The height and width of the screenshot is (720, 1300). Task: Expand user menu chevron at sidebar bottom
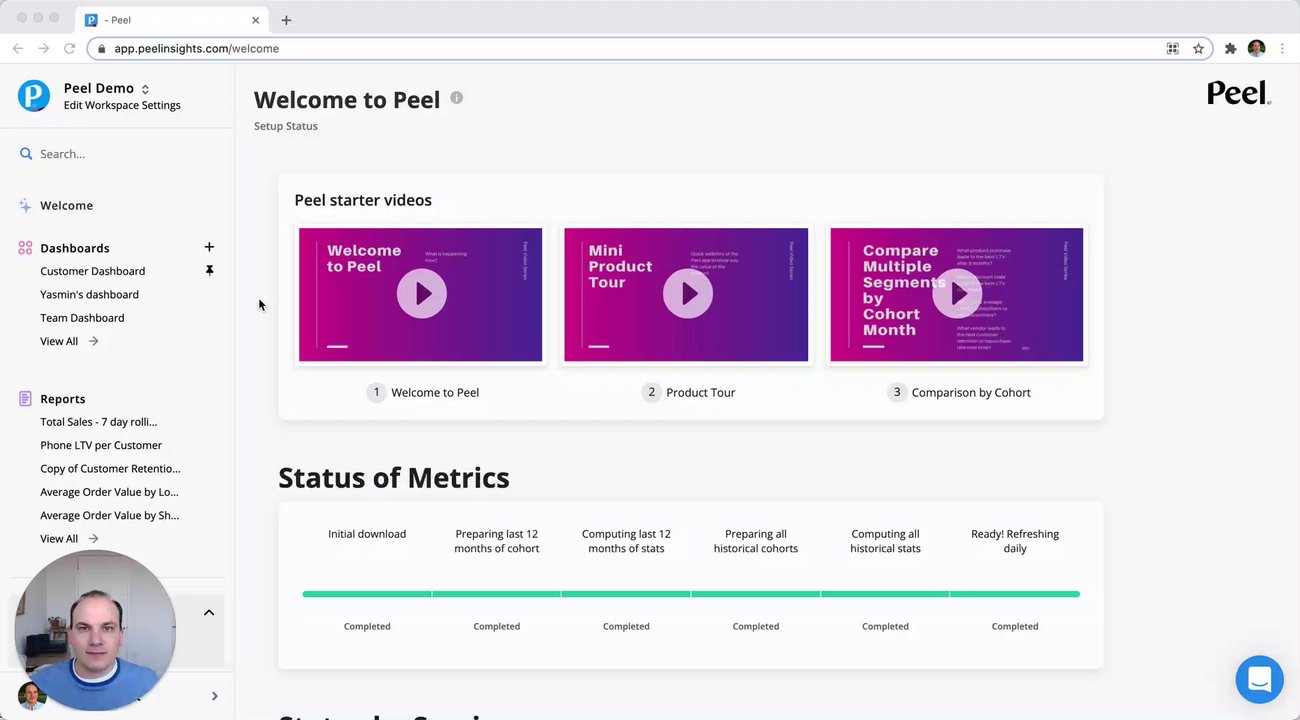(x=214, y=696)
